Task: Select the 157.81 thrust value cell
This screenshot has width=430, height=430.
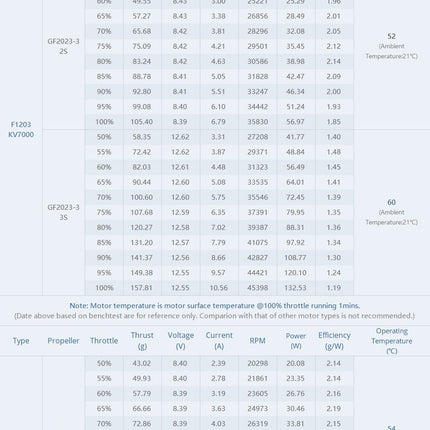Action: pos(142,288)
